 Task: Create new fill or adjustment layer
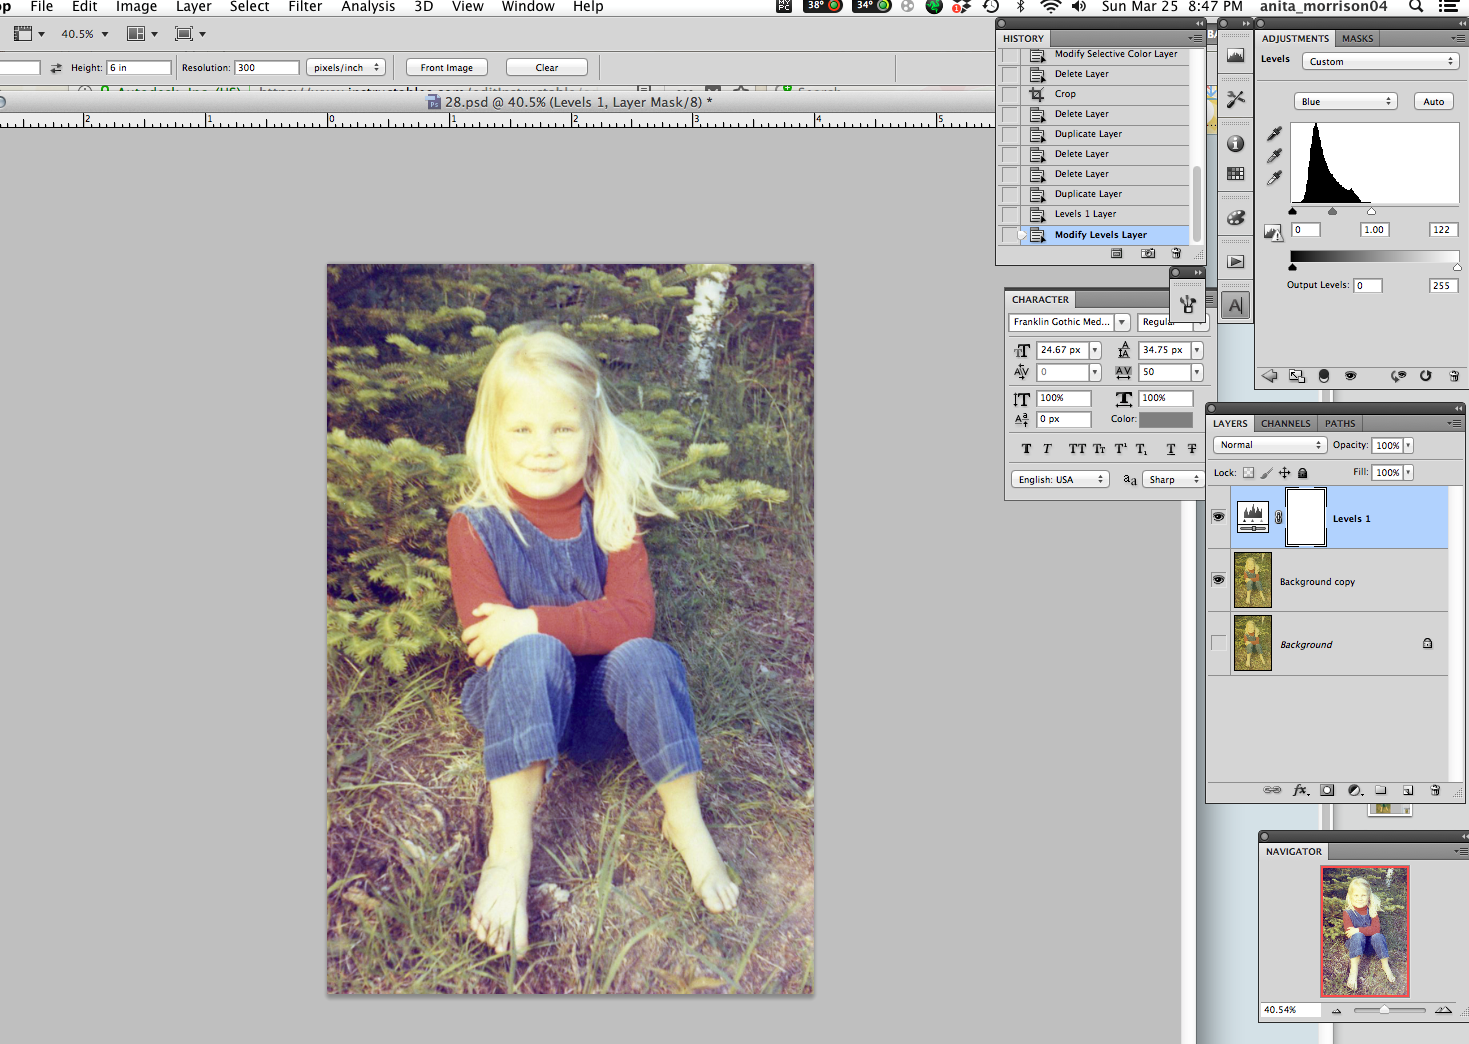[x=1355, y=790]
